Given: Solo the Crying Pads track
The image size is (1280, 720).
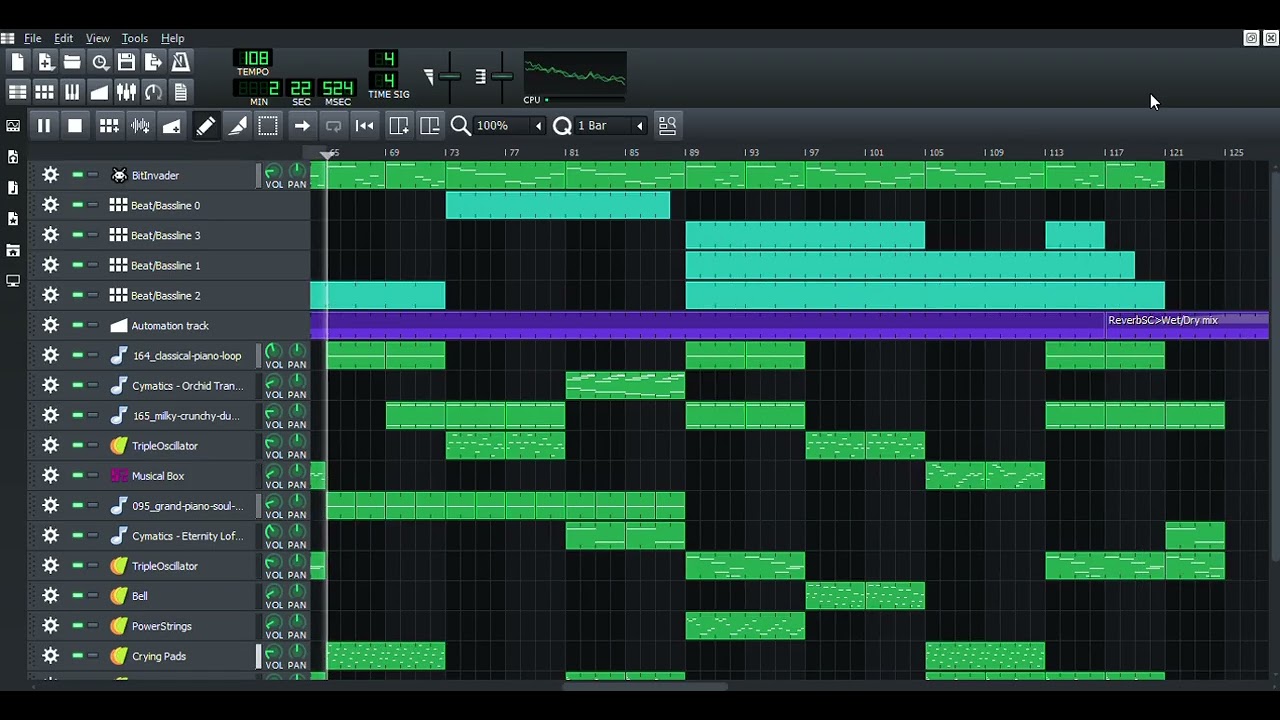Looking at the screenshot, I should point(93,656).
